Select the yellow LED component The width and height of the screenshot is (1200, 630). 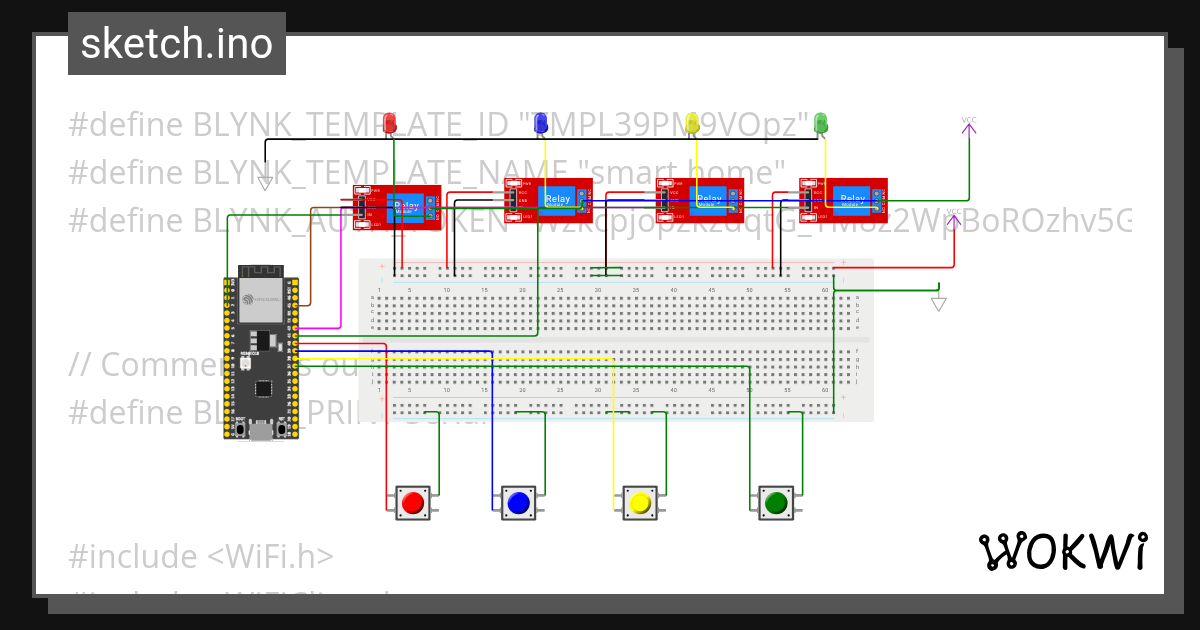(690, 122)
